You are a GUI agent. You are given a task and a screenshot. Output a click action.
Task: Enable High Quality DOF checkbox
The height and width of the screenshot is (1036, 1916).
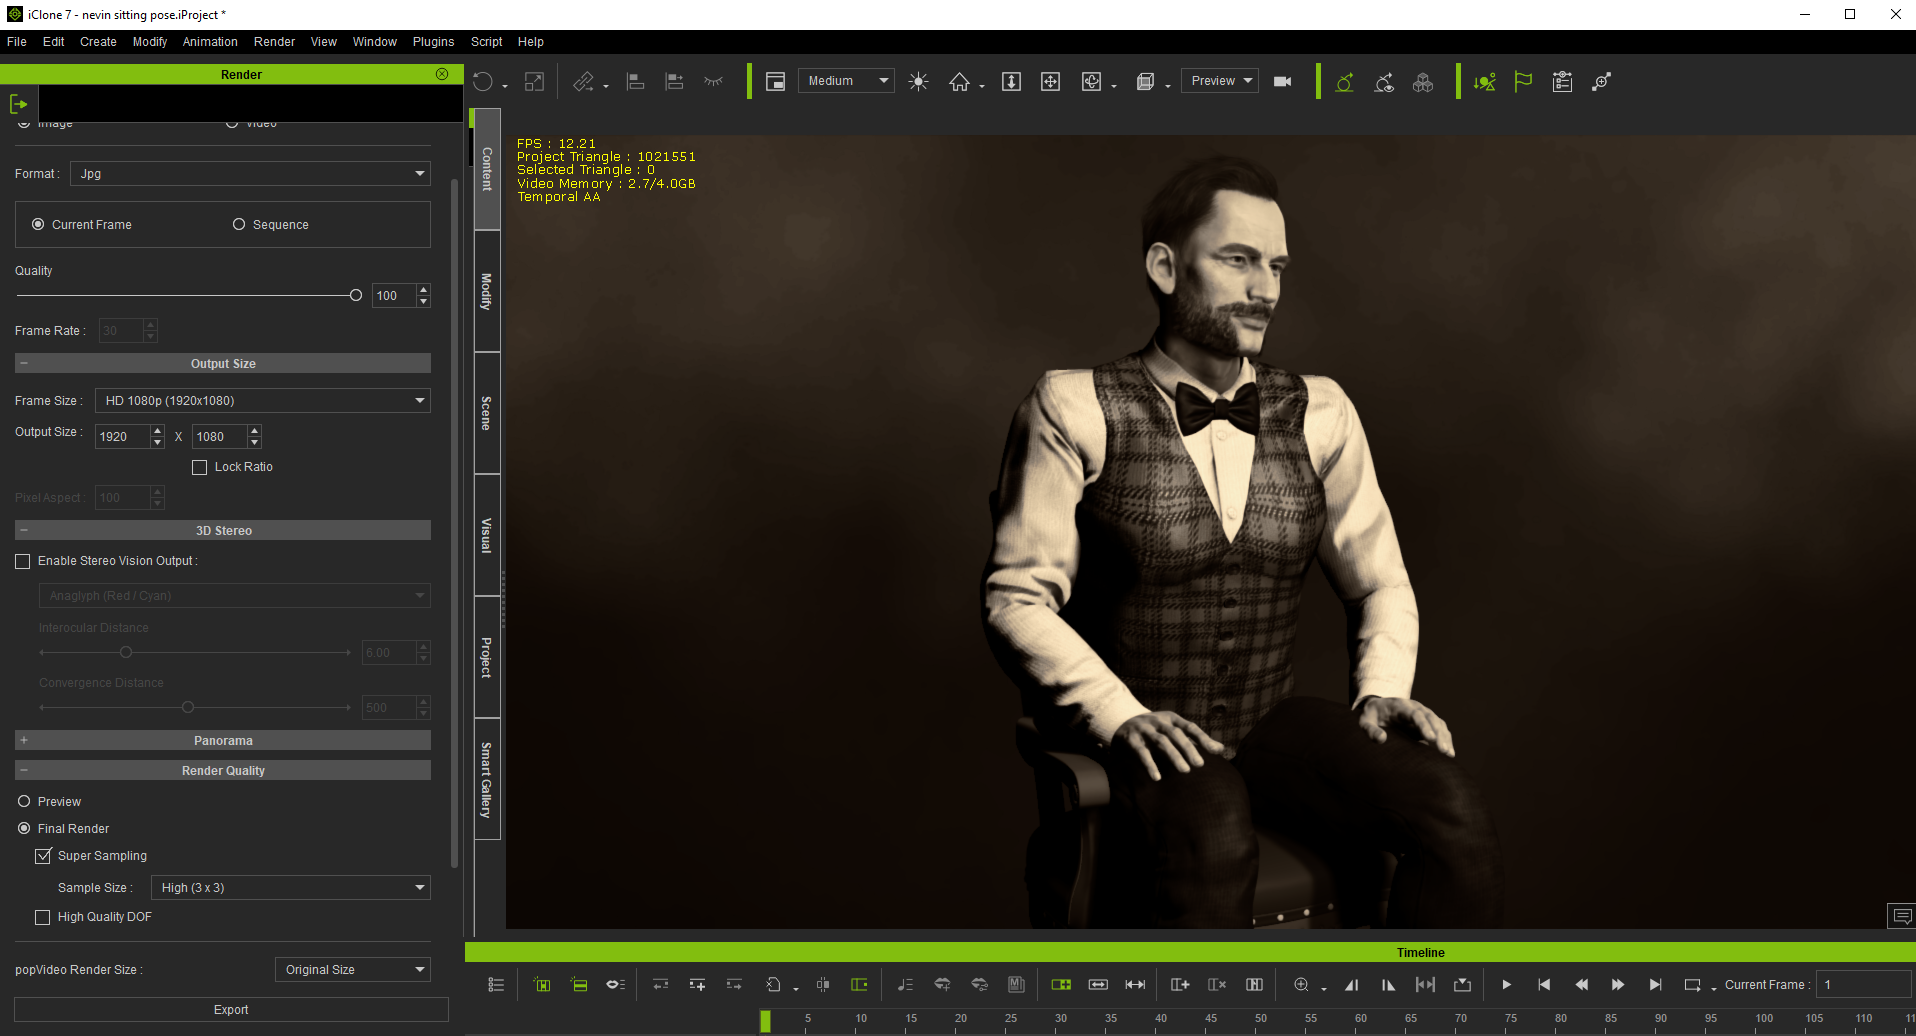(42, 917)
